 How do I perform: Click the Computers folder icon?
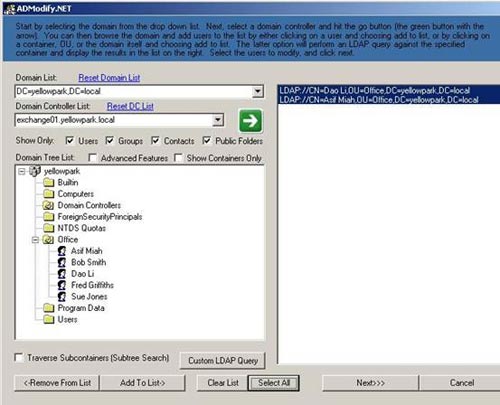49,194
